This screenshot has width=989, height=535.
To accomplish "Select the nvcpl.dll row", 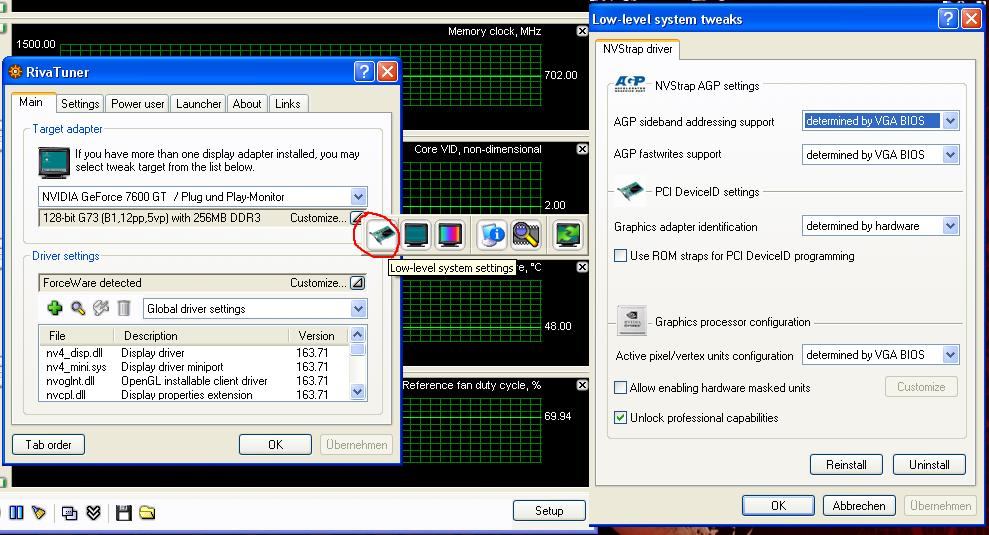I will tap(194, 394).
